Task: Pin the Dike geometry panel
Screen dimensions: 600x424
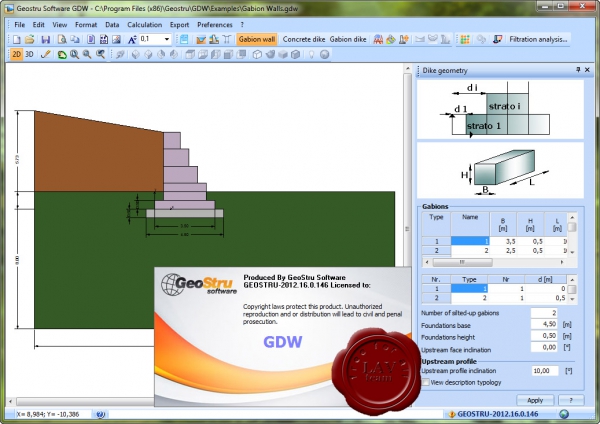Action: coord(578,70)
